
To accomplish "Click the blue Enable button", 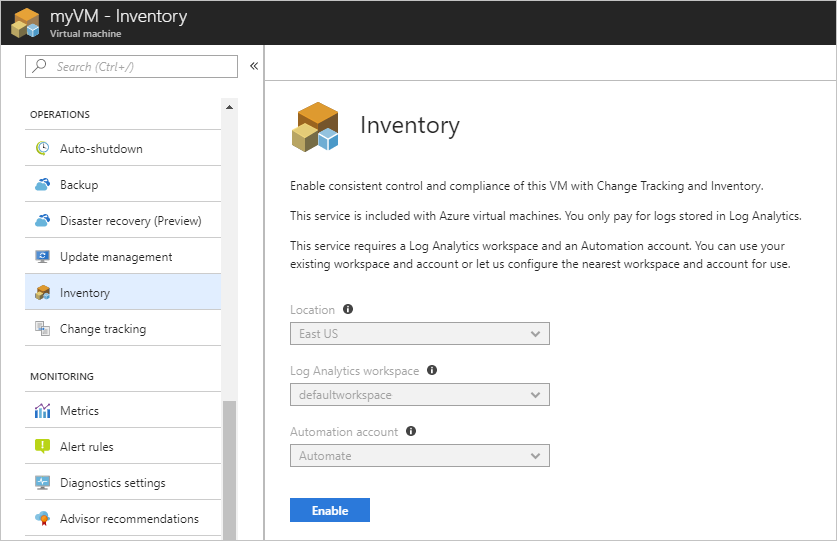I will 330,510.
